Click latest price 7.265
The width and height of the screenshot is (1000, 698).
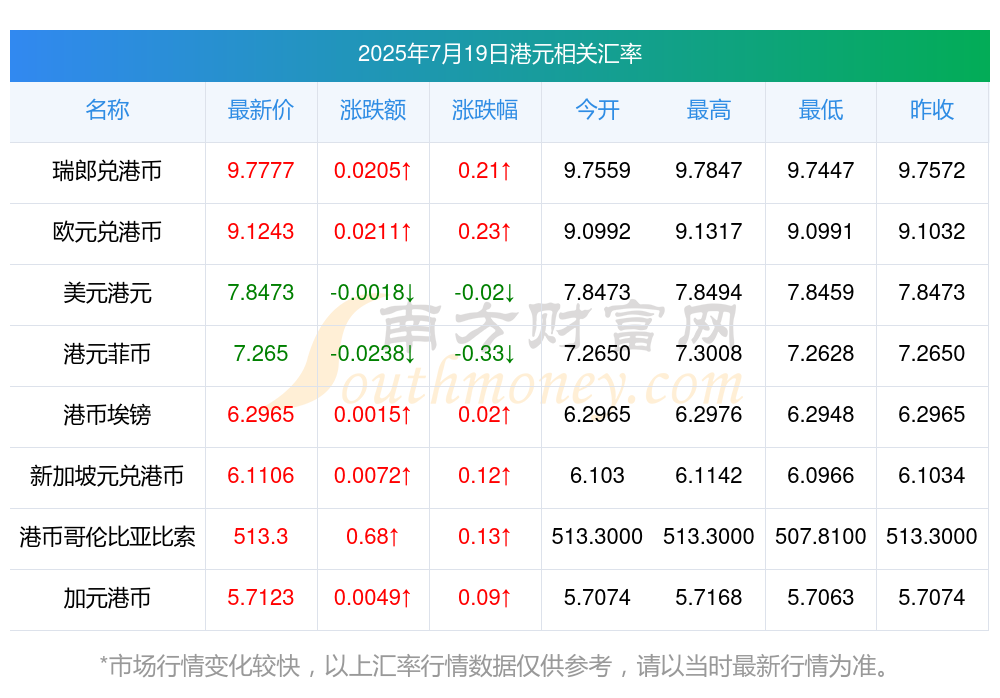[x=260, y=353]
